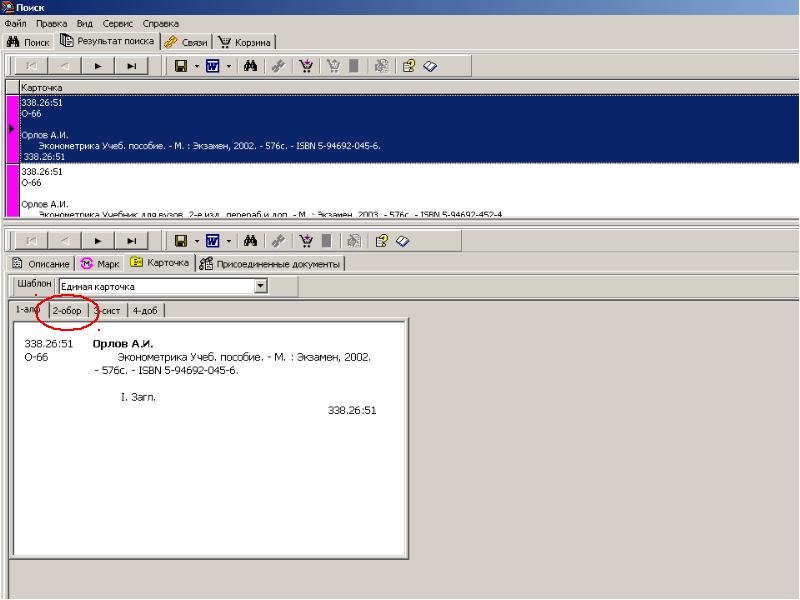Jump to last record in upper toolbar
Viewport: 800px width, 600px height.
pos(132,66)
